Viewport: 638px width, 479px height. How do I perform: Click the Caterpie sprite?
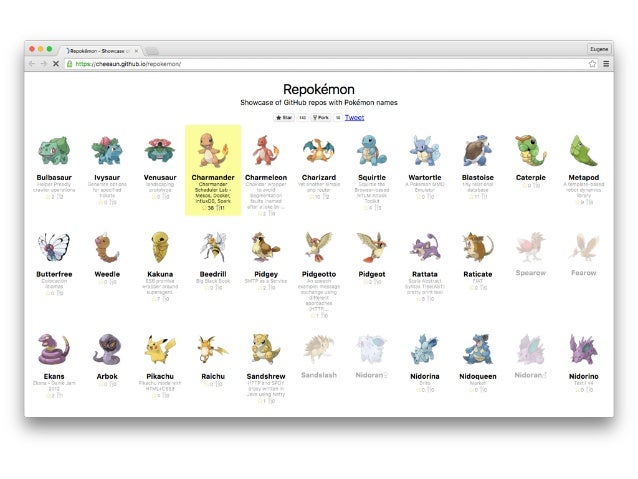(531, 151)
